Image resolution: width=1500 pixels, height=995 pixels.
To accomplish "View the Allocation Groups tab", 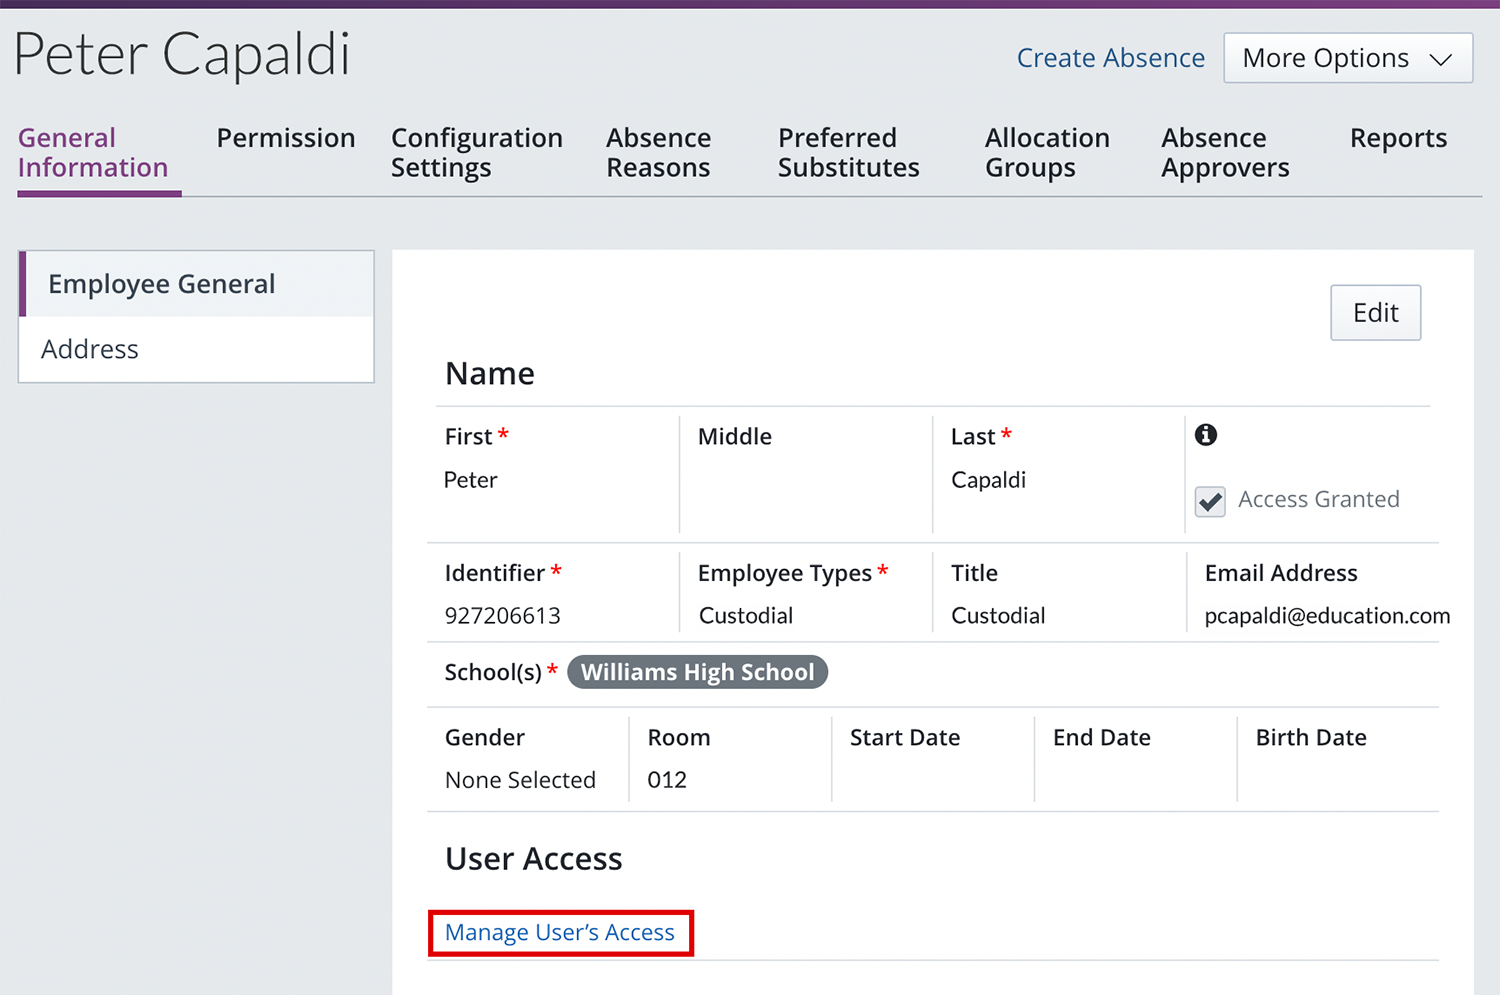I will pos(1048,153).
